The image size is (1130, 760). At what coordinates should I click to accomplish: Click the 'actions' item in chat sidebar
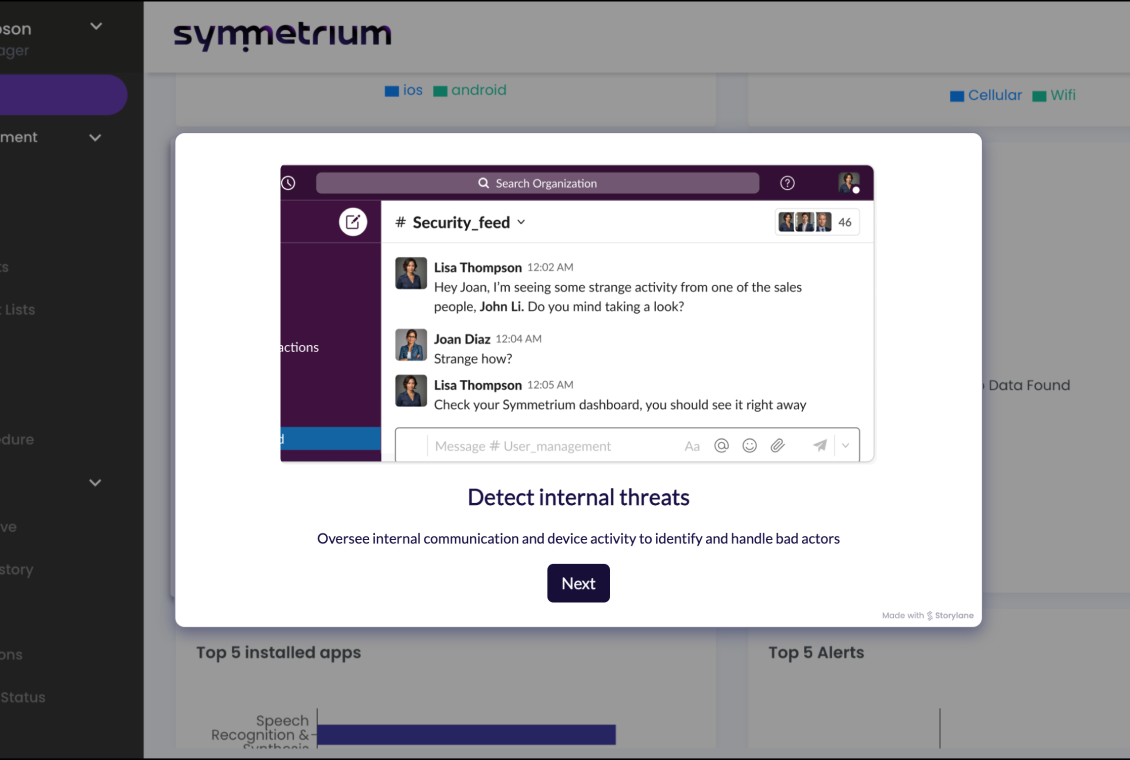300,347
